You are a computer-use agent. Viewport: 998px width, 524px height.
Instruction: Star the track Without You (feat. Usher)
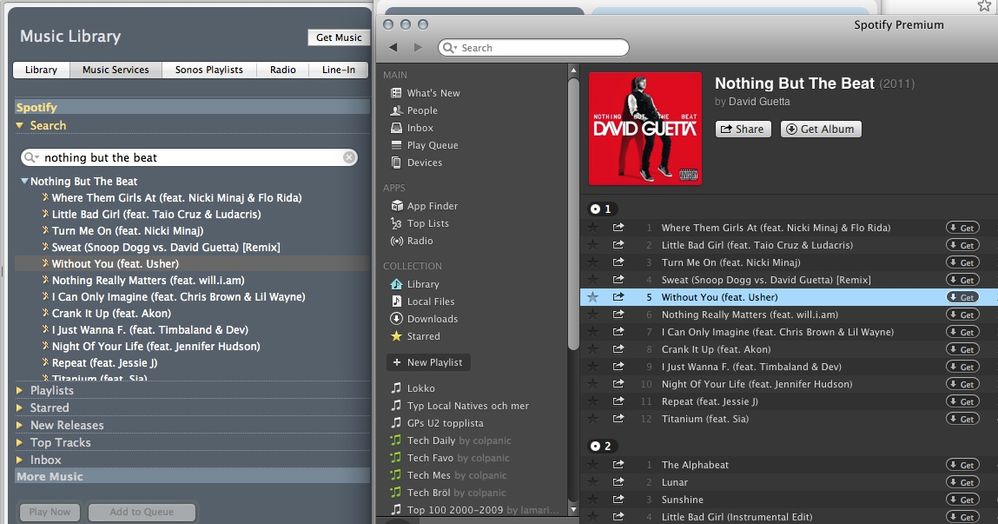(x=593, y=297)
